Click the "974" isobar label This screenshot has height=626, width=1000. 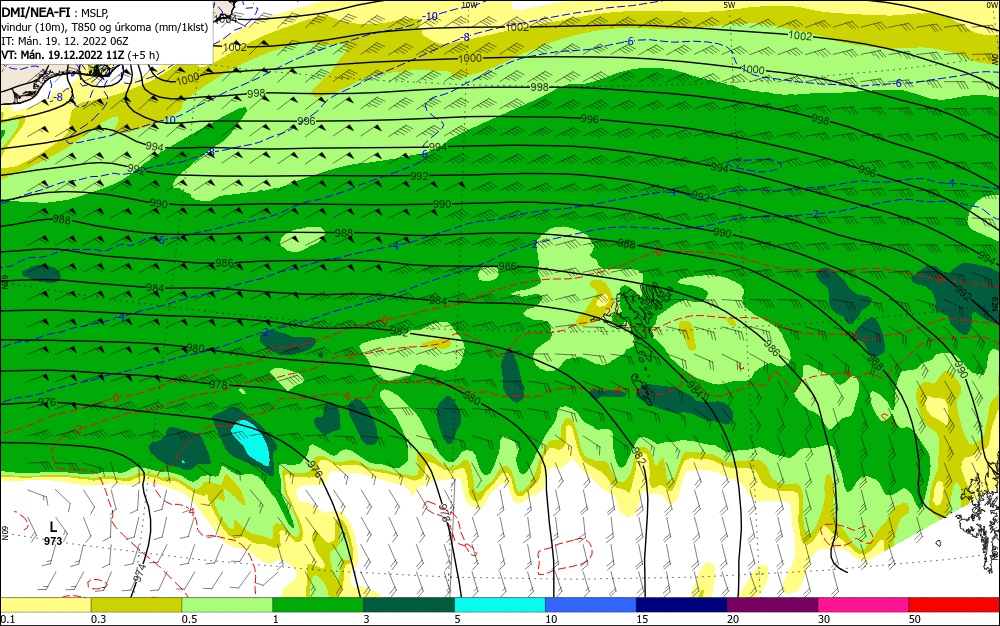pyautogui.click(x=140, y=572)
